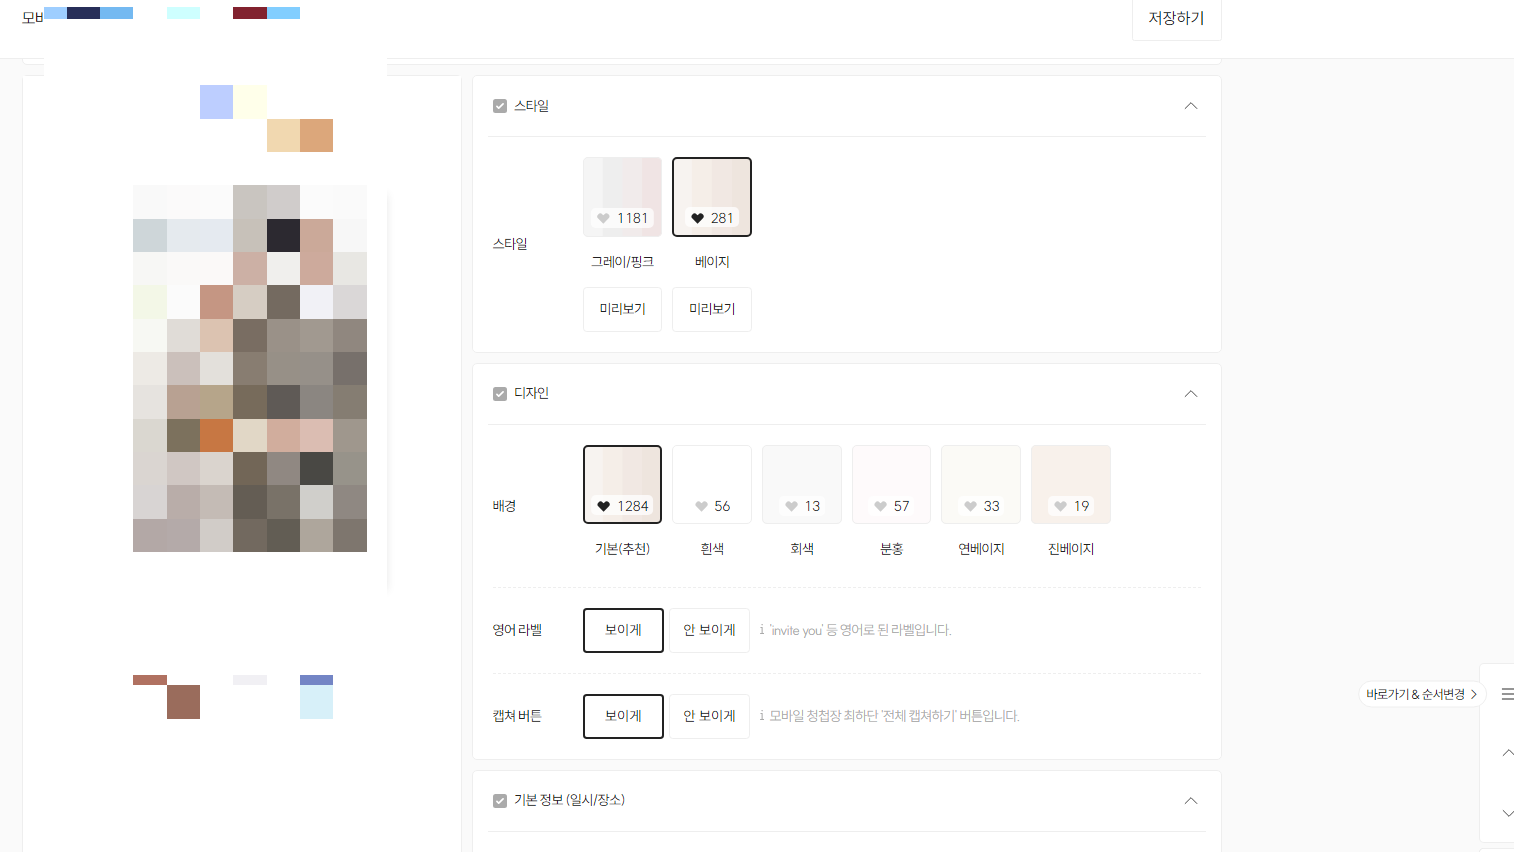The image size is (1514, 852).
Task: Choose the 흰색 background swatch
Action: tap(712, 484)
